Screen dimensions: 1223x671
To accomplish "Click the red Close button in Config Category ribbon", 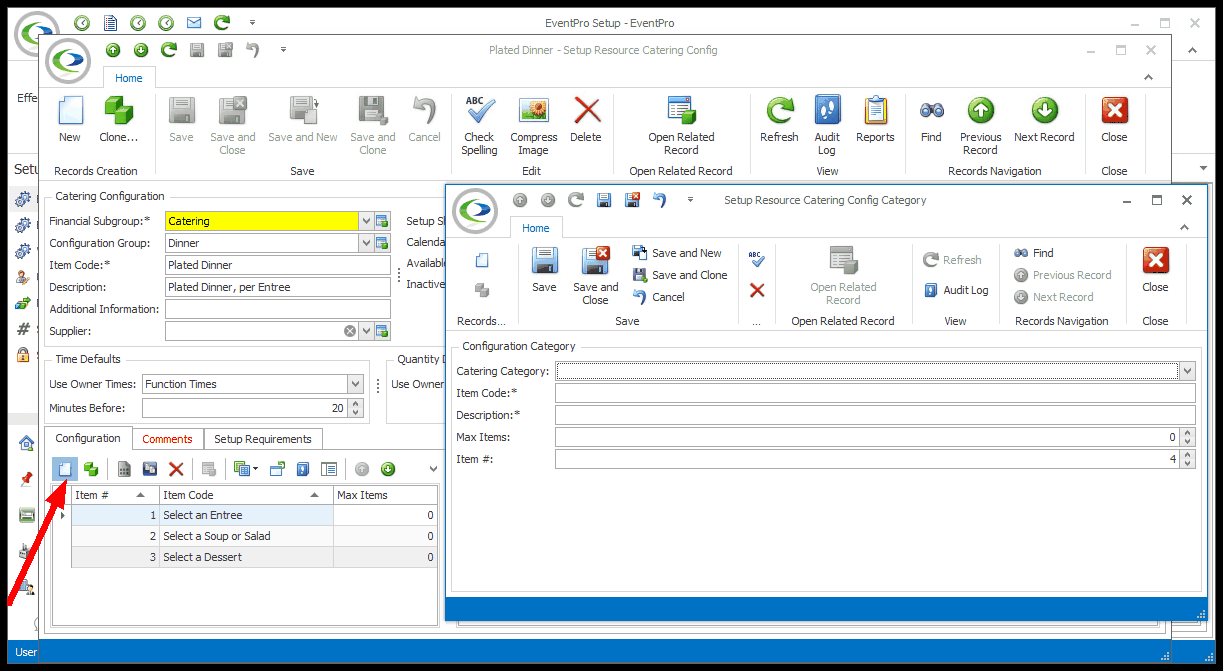I will pyautogui.click(x=1155, y=270).
